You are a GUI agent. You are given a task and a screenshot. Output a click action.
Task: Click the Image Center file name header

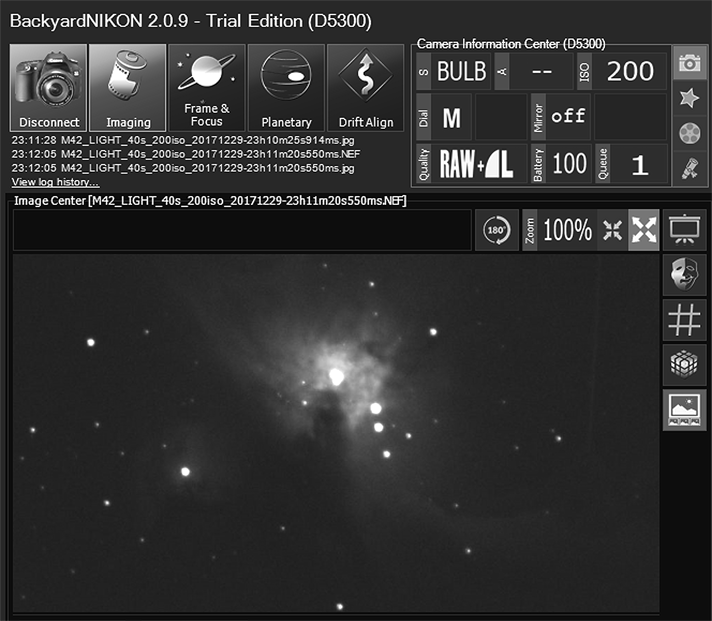tap(210, 201)
